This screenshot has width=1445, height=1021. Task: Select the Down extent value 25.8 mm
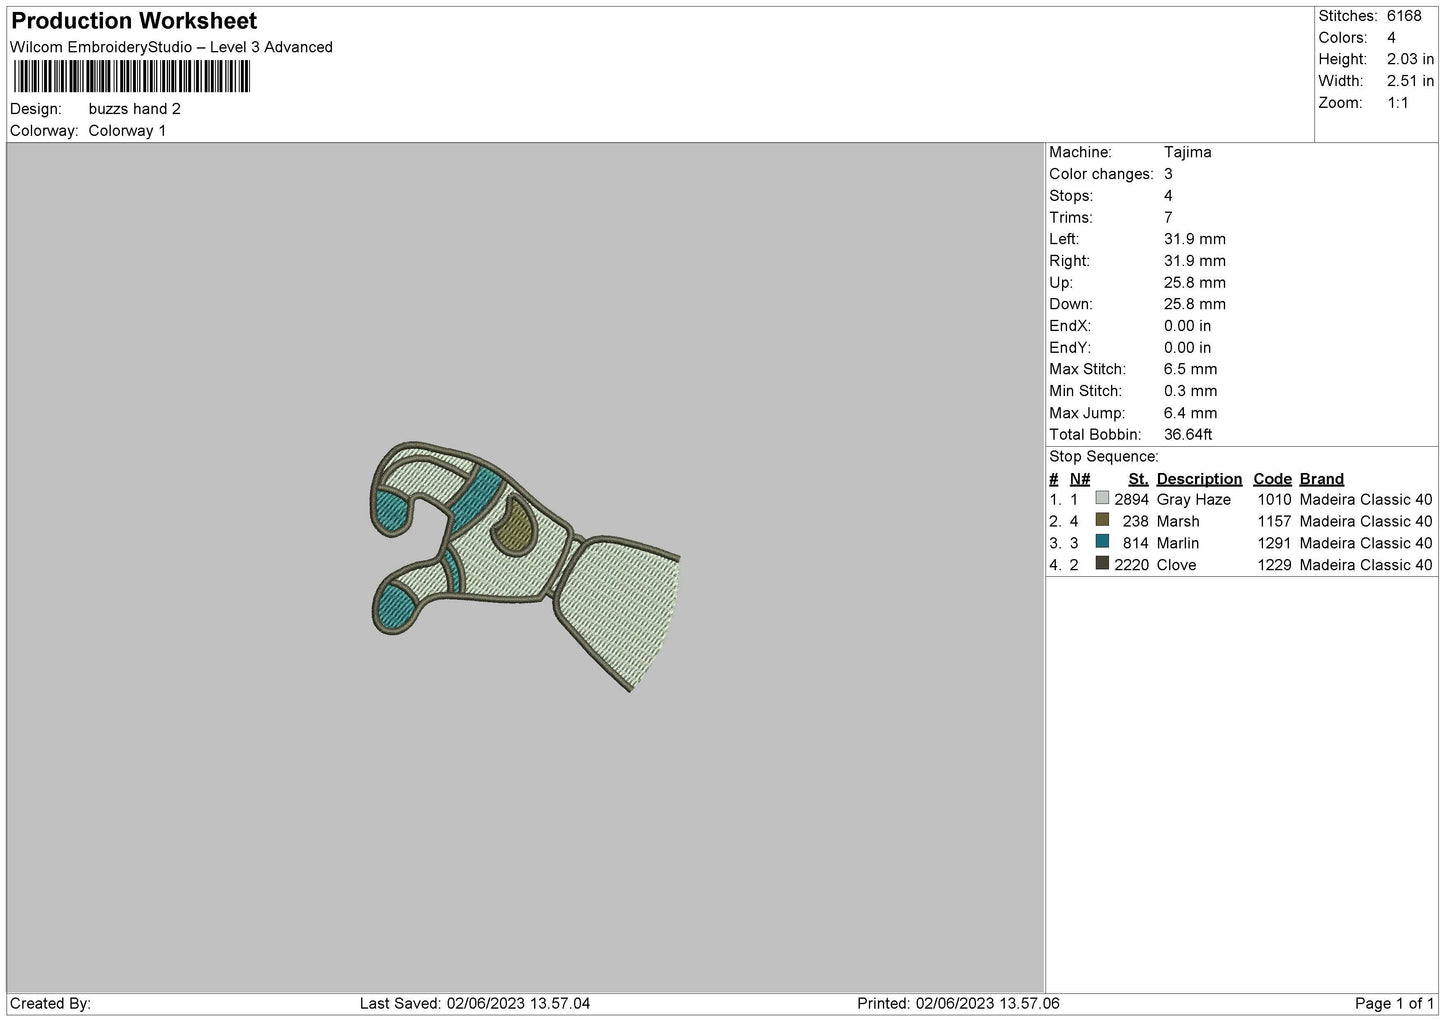coord(1195,304)
